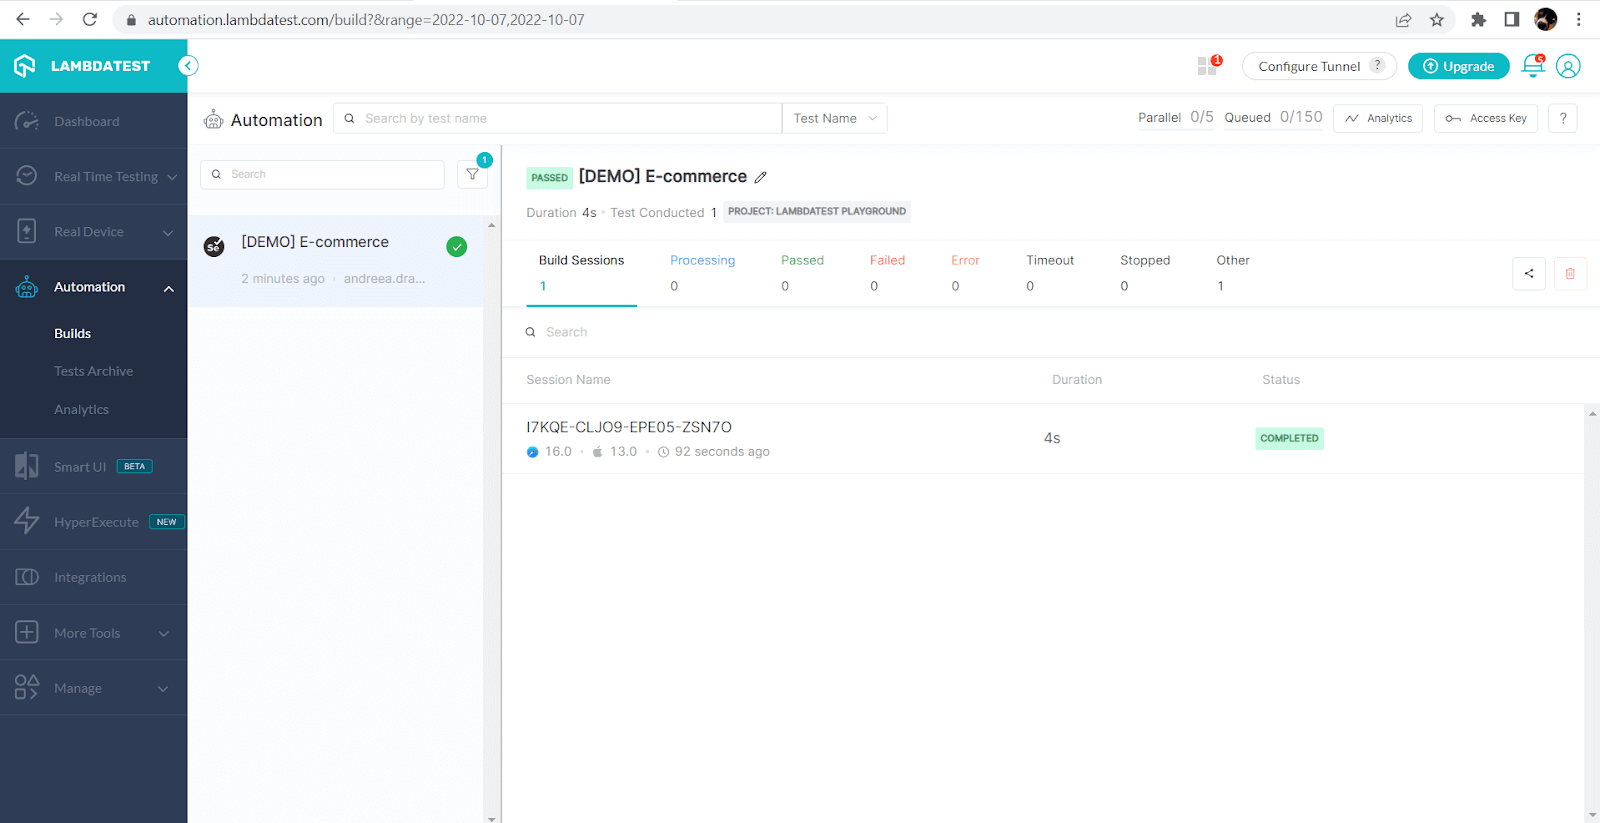This screenshot has width=1600, height=823.
Task: Click the Upgrade button
Action: click(x=1458, y=66)
